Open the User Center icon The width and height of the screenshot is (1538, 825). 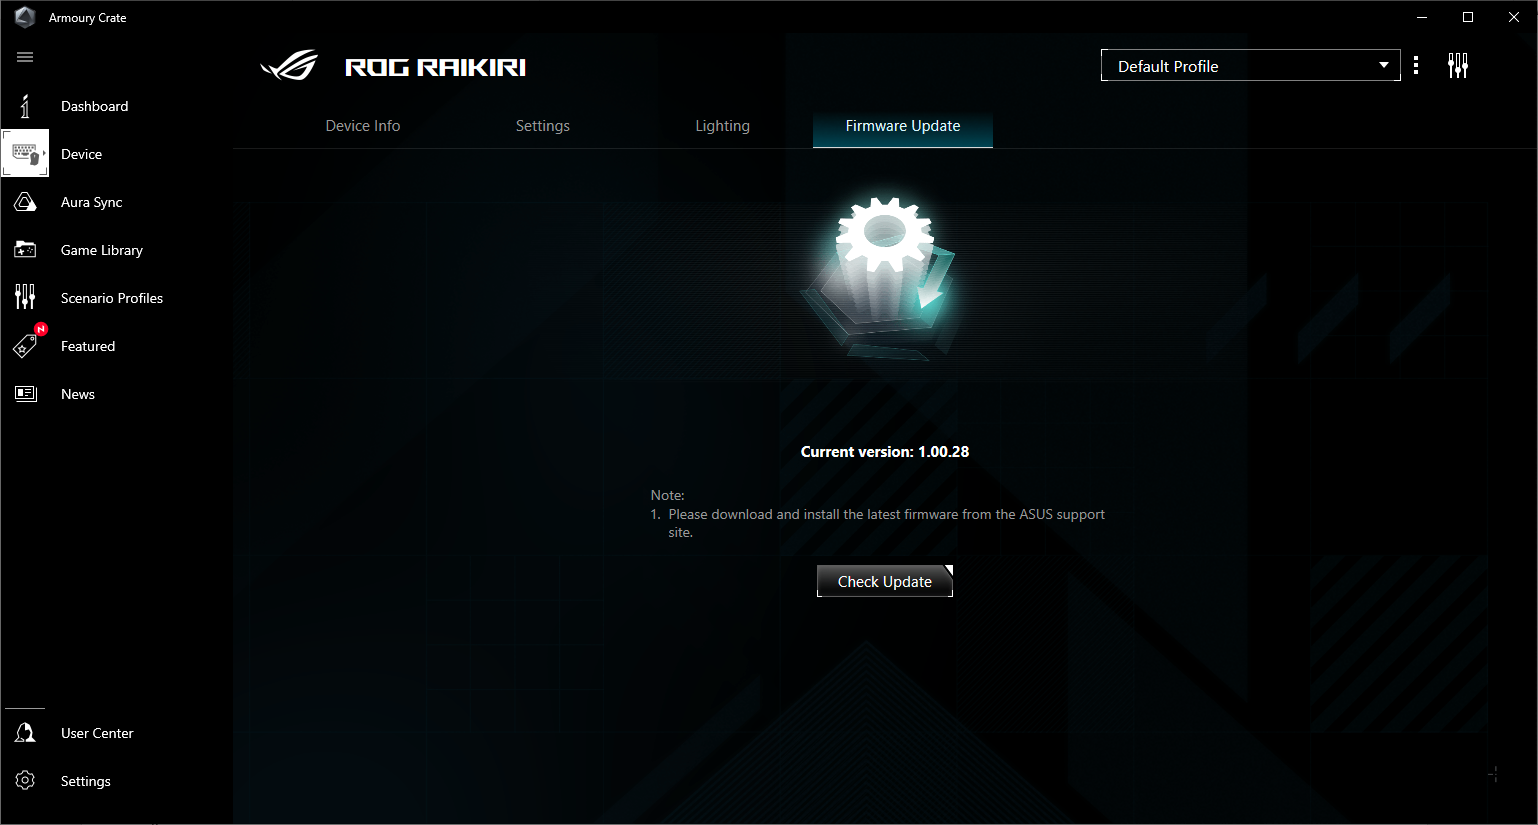[x=25, y=733]
